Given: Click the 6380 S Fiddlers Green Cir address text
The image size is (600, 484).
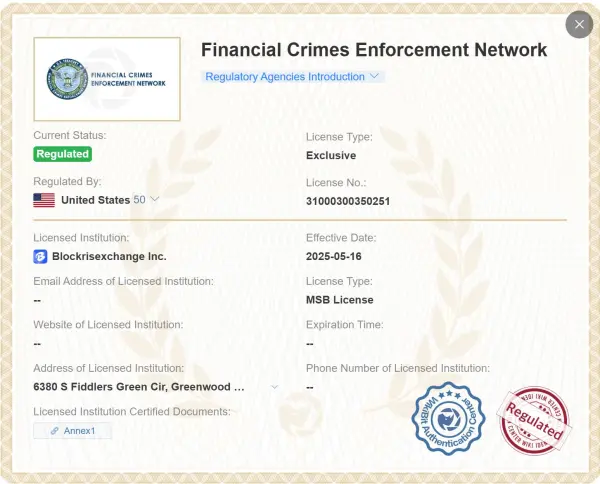Looking at the screenshot, I should [138, 386].
